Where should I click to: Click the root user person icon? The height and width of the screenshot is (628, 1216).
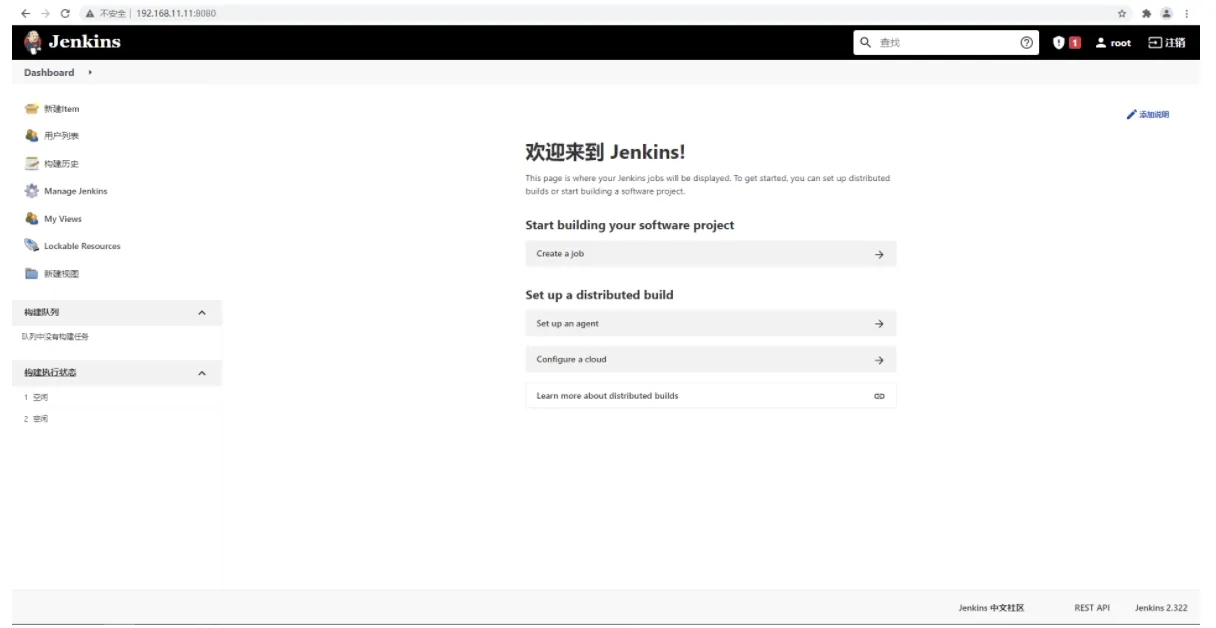1101,43
